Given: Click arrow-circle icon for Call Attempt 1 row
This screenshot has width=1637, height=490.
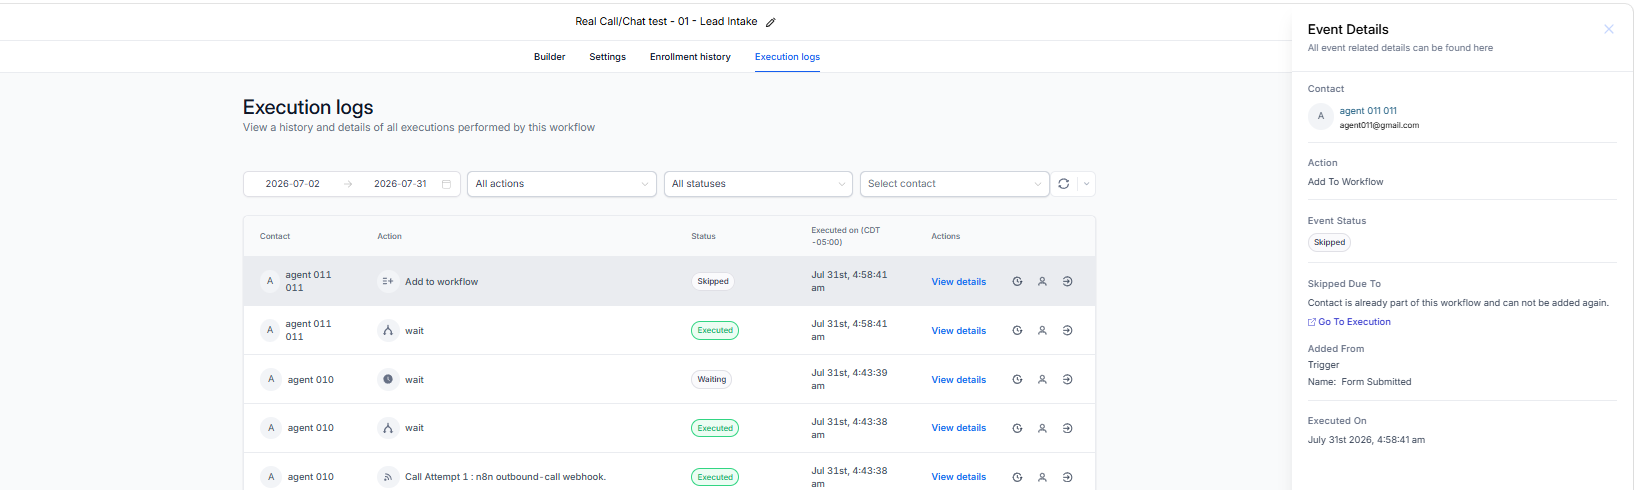Looking at the screenshot, I should coord(1067,477).
